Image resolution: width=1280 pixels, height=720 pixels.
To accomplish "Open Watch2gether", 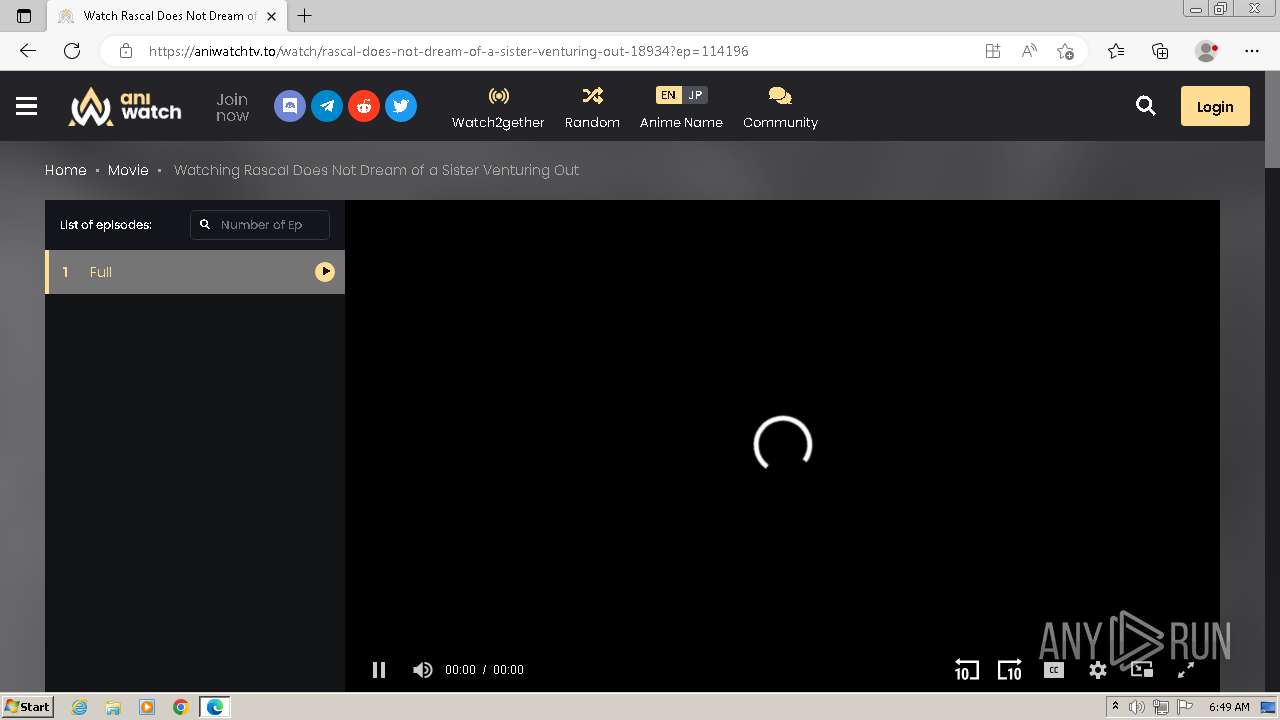I will (498, 107).
